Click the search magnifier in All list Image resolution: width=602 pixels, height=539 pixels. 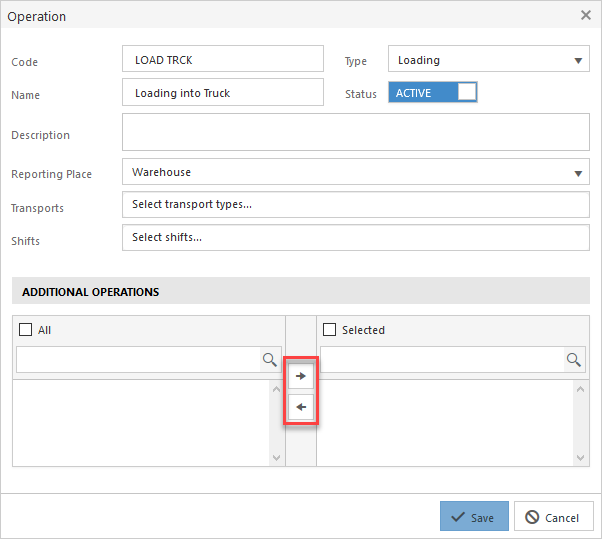point(270,360)
